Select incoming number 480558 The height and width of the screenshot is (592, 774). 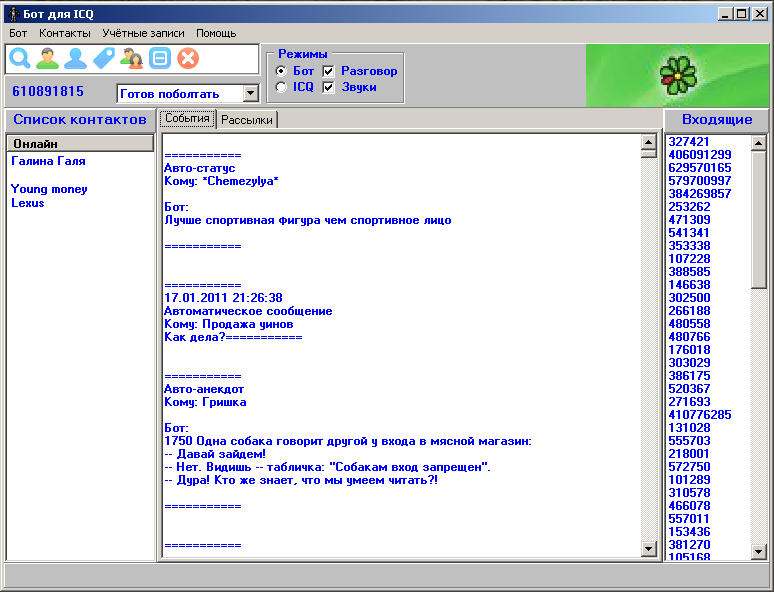689,324
